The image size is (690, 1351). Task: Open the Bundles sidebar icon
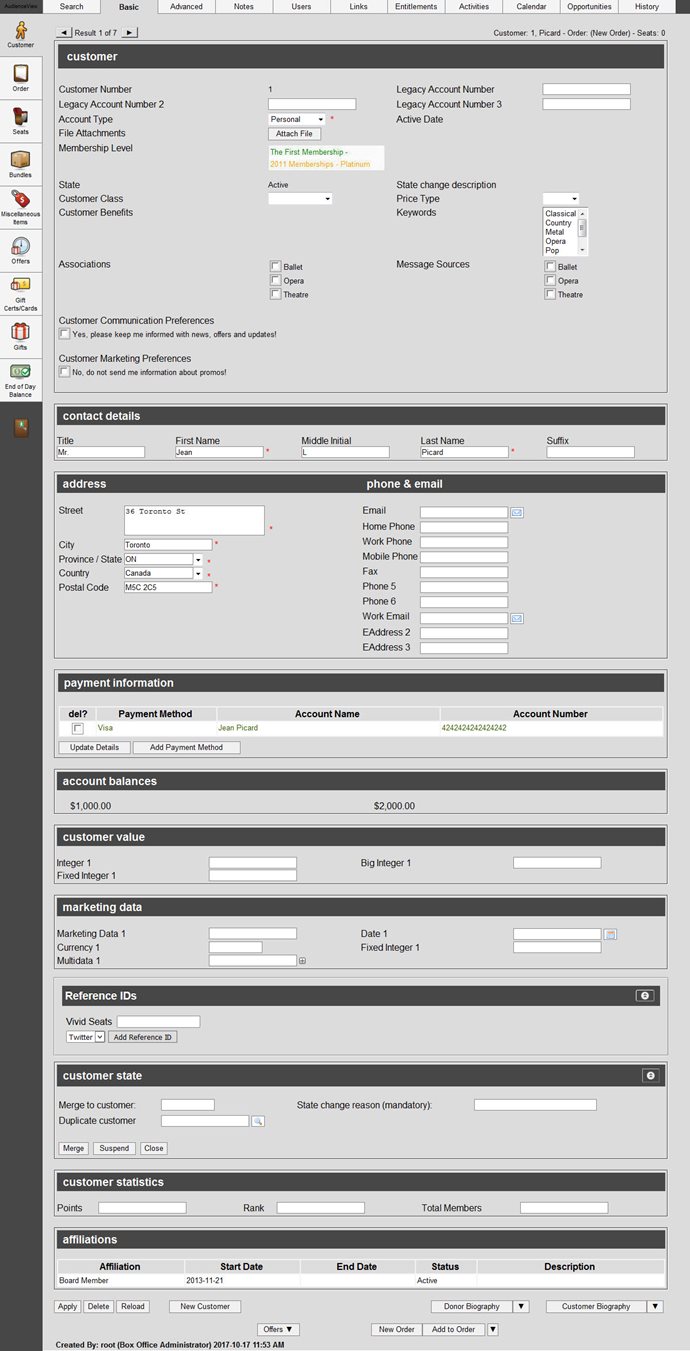(x=20, y=164)
